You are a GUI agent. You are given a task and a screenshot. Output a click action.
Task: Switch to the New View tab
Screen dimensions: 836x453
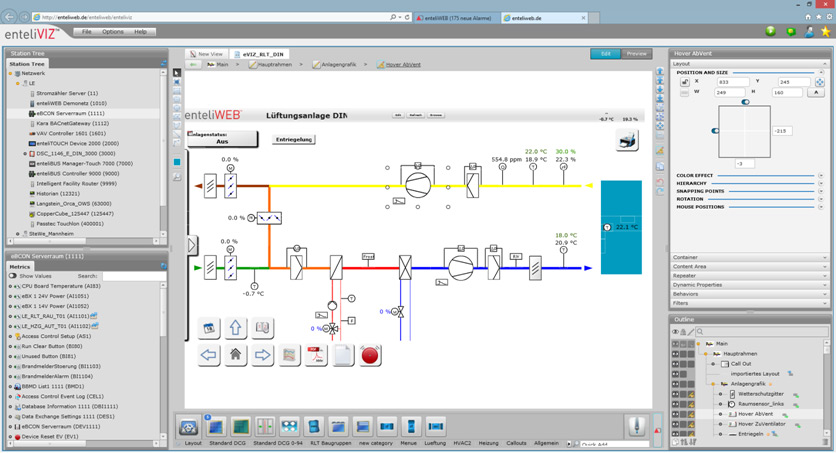pyautogui.click(x=207, y=54)
